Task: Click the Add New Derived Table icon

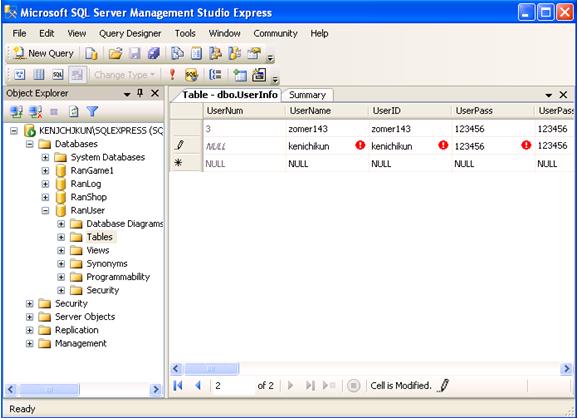Action: 259,75
